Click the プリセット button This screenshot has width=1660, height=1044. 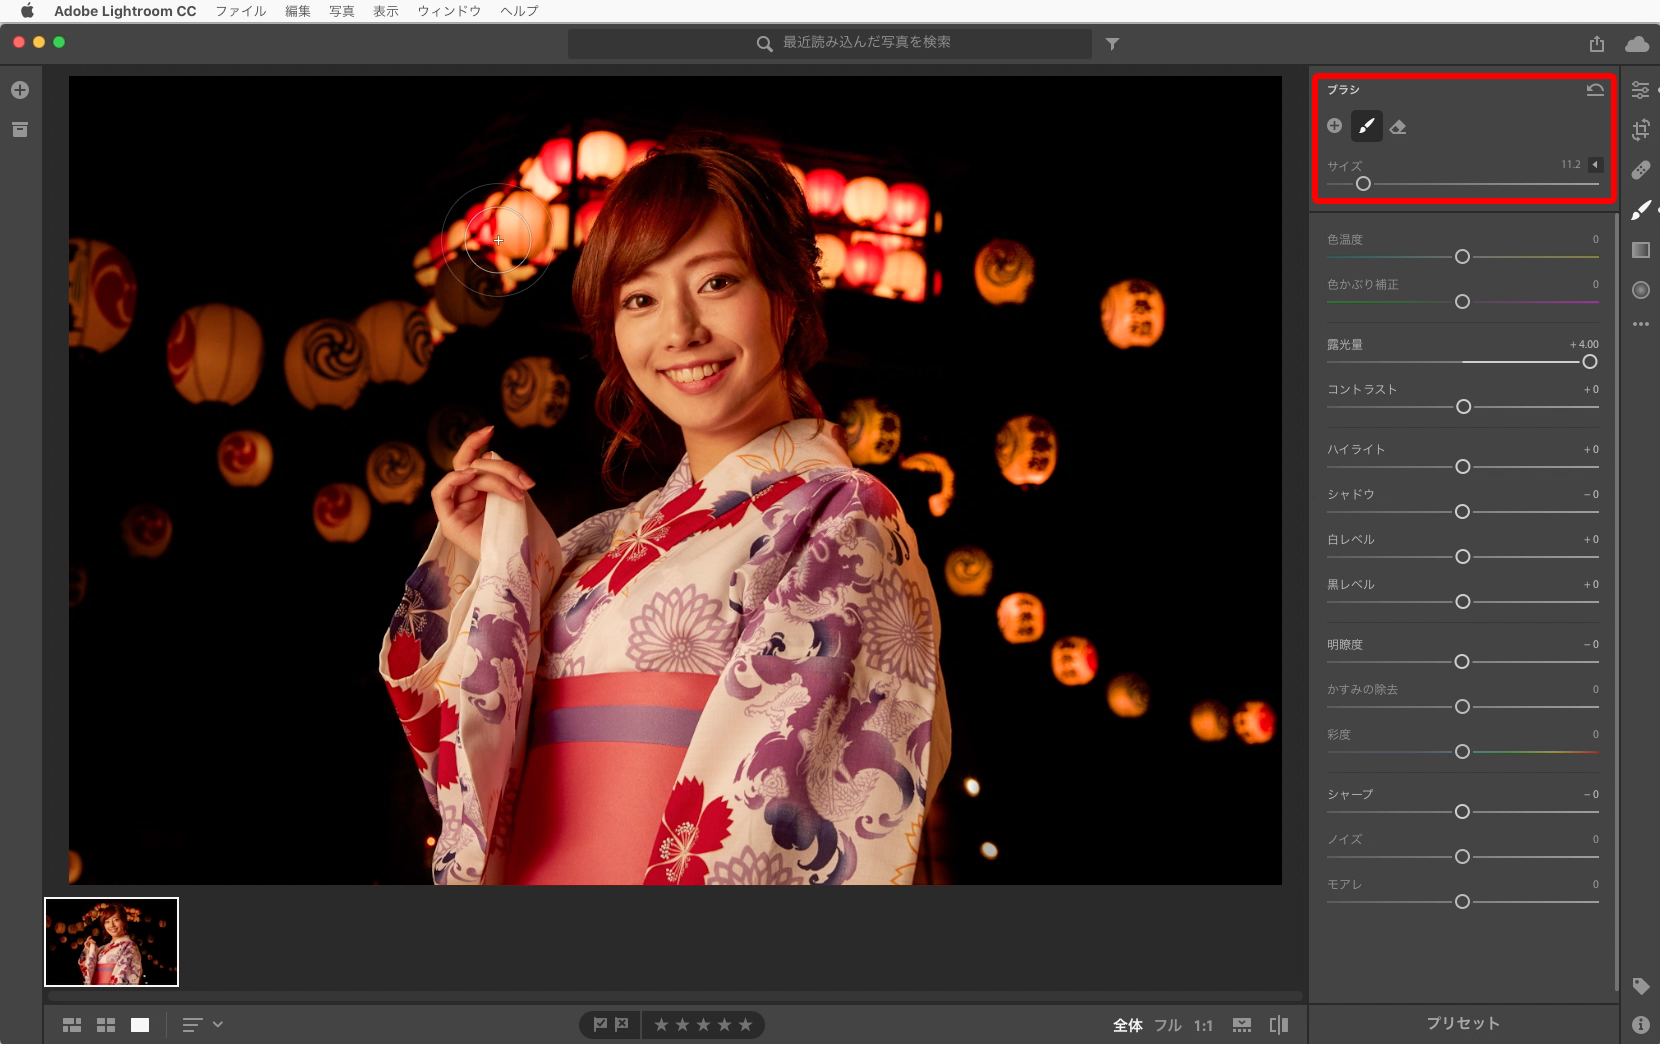1463,1024
